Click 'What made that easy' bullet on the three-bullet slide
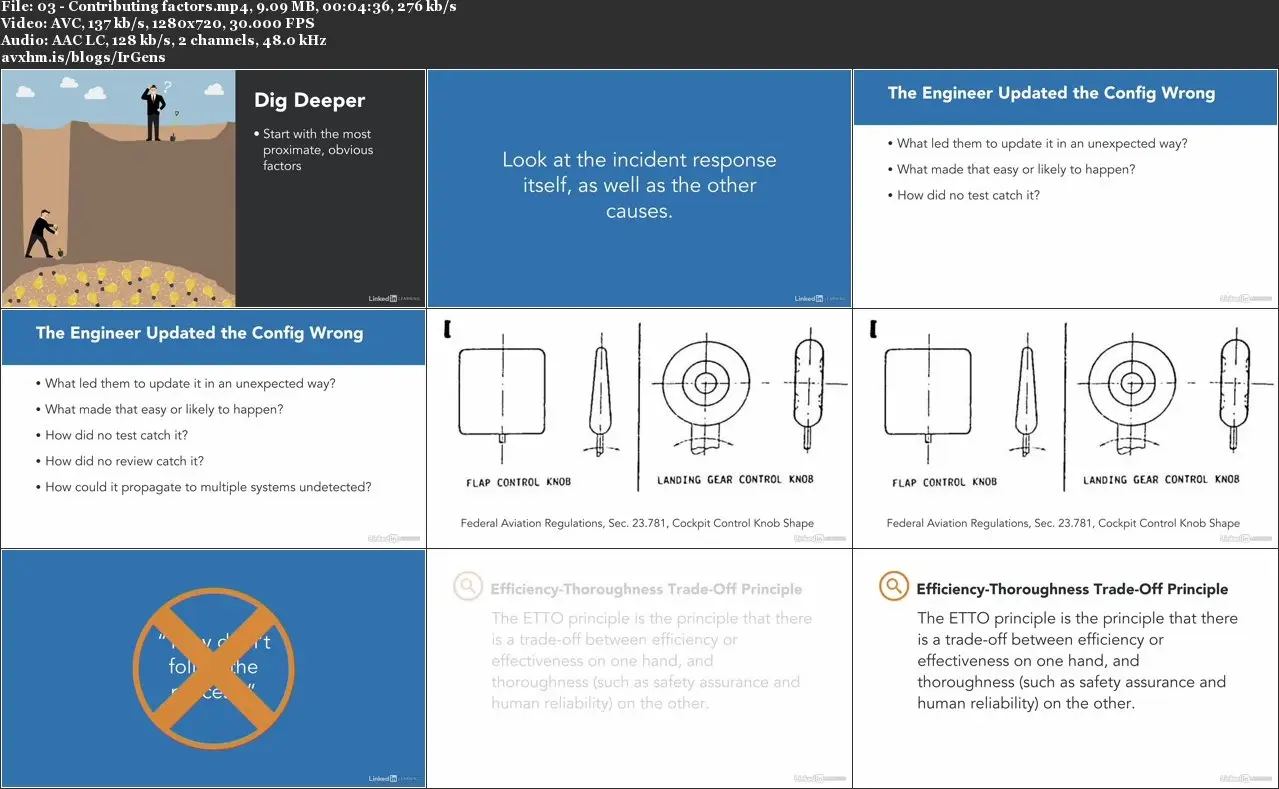The image size is (1279, 789). pyautogui.click(x=1012, y=169)
